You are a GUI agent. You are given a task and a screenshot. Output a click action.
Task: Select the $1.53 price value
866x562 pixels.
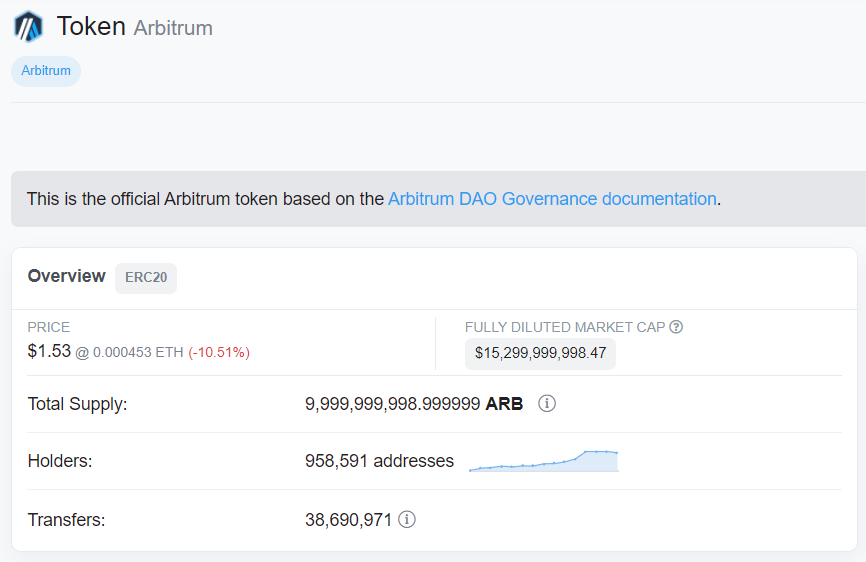pos(49,351)
